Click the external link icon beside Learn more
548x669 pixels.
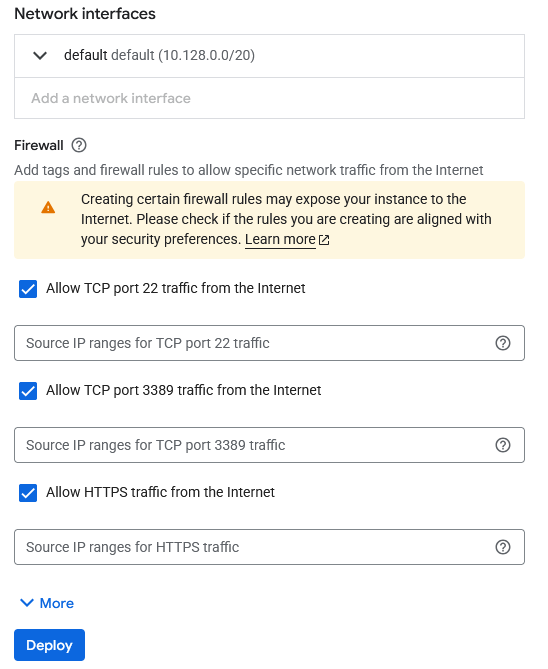pyautogui.click(x=324, y=240)
